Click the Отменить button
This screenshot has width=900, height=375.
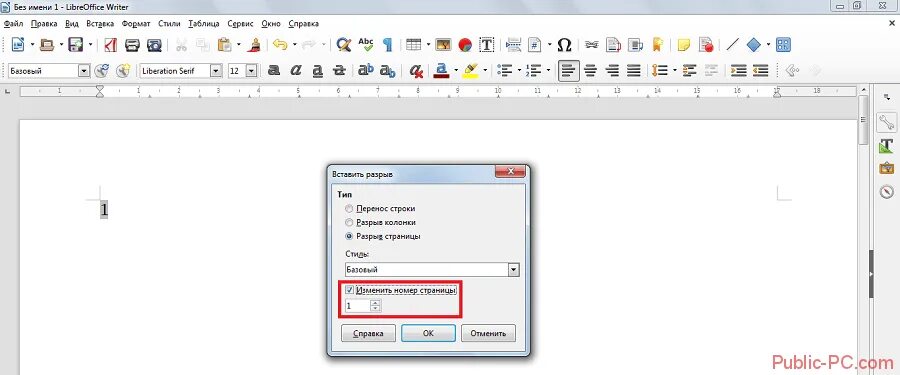[x=488, y=333]
